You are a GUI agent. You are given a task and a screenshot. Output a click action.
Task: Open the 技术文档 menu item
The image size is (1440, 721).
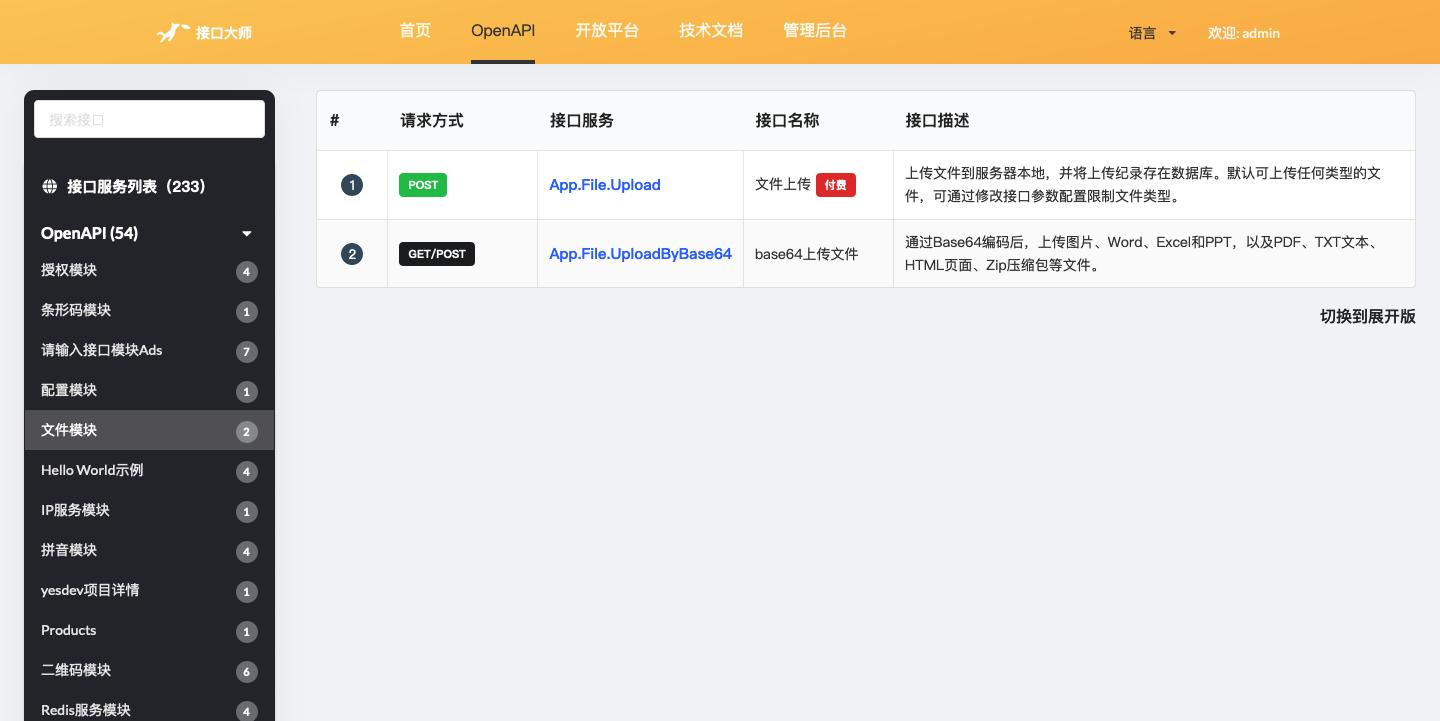[711, 31]
